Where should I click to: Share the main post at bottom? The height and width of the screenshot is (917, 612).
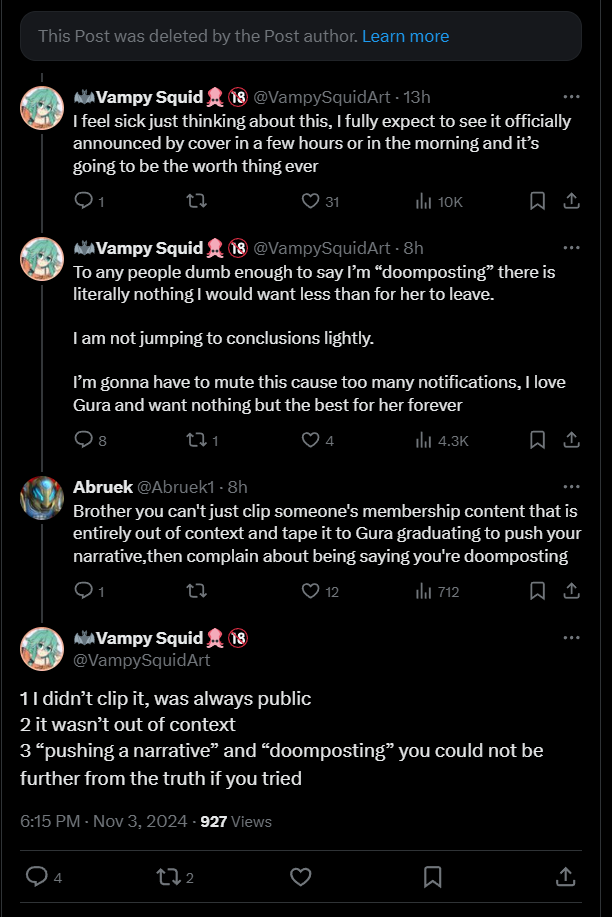pyautogui.click(x=564, y=877)
